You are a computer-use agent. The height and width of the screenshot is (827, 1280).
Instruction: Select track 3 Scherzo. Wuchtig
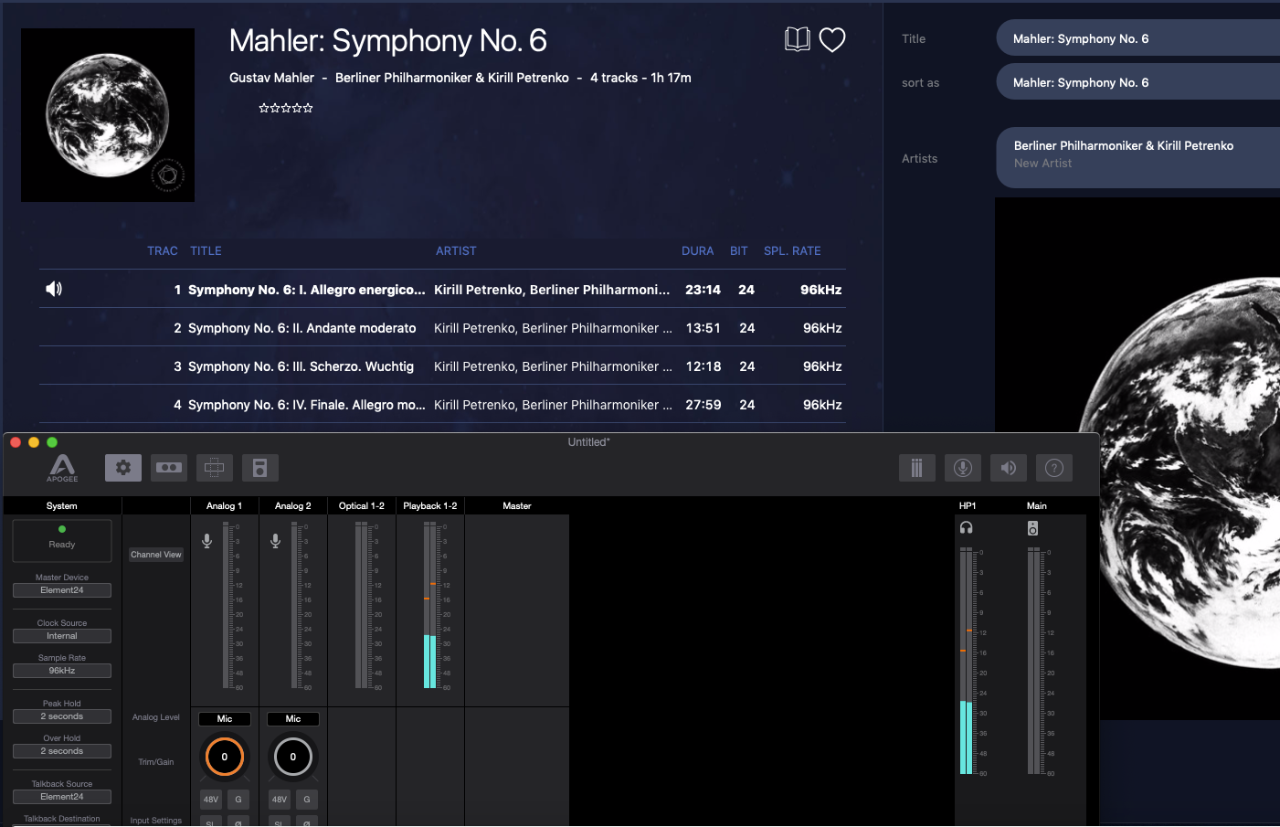300,366
